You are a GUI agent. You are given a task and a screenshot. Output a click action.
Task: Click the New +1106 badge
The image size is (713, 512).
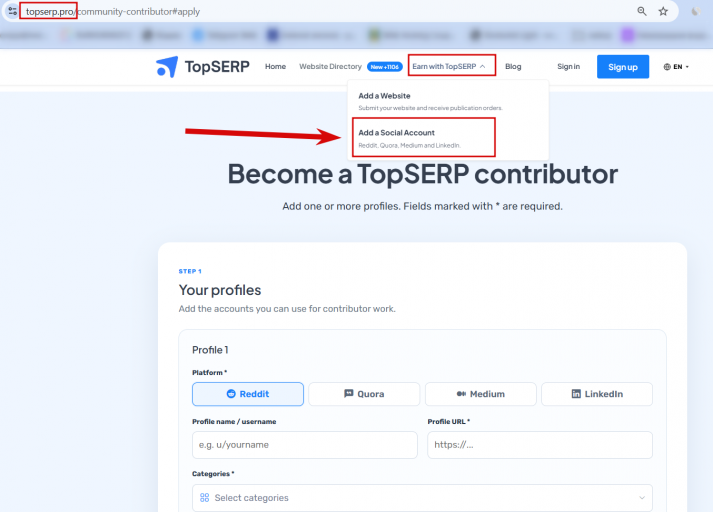pos(384,67)
